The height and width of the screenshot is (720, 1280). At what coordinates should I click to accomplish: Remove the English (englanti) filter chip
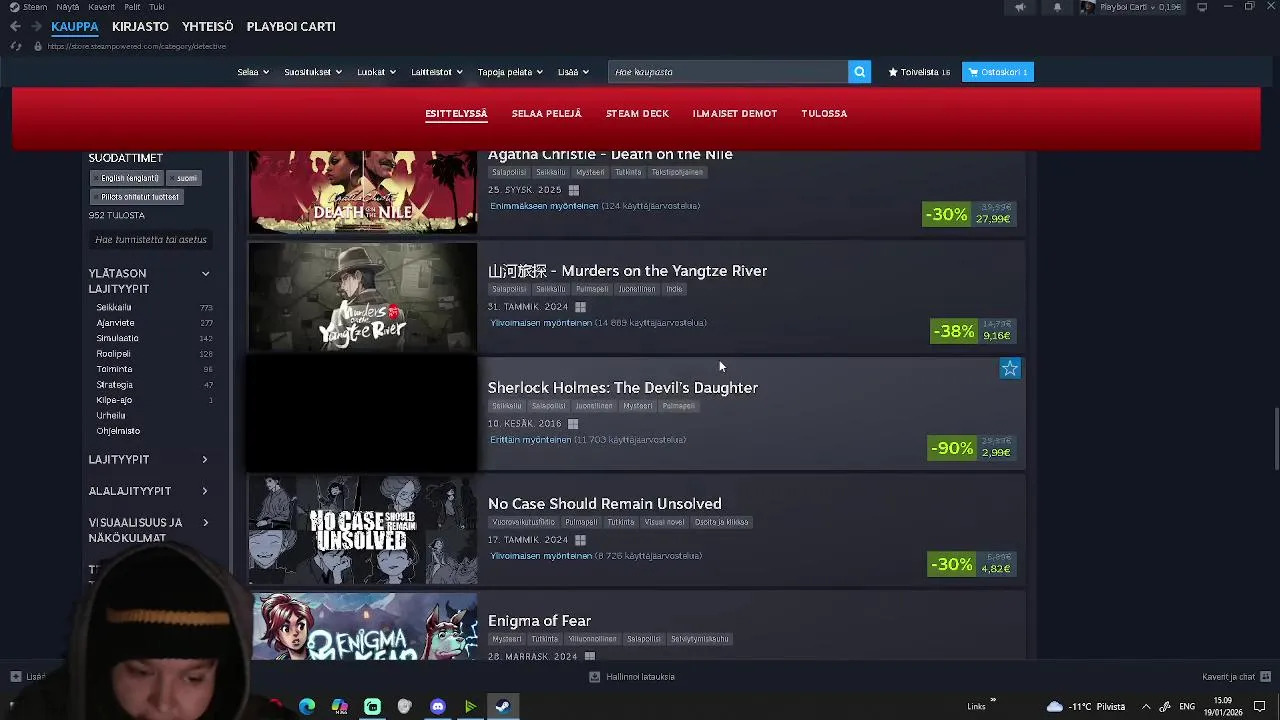127,178
